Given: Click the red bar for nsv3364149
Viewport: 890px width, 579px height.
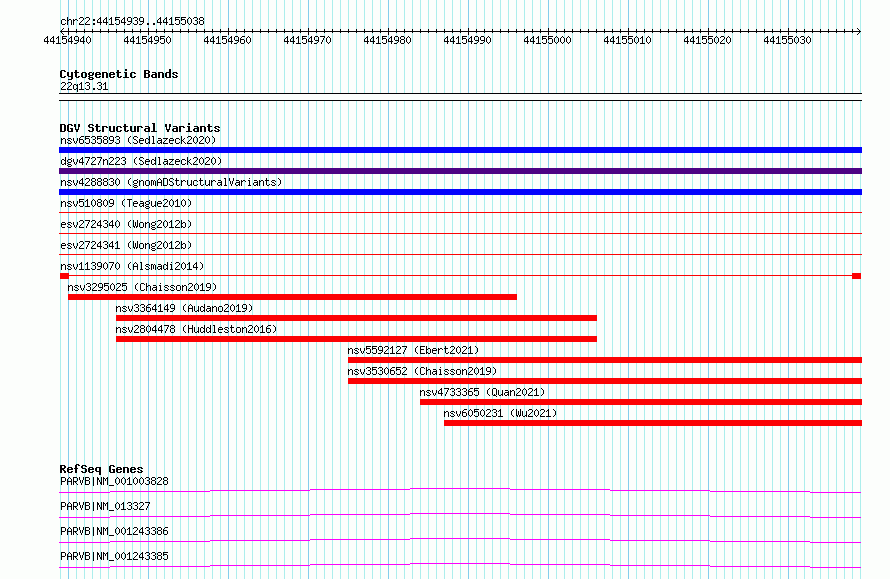Looking at the screenshot, I should [x=356, y=318].
